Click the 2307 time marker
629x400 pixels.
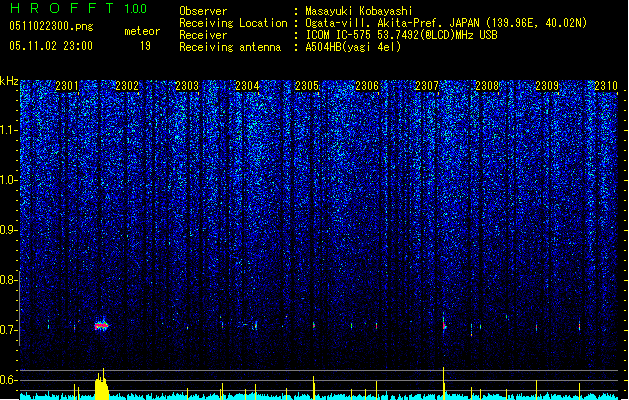tap(427, 86)
